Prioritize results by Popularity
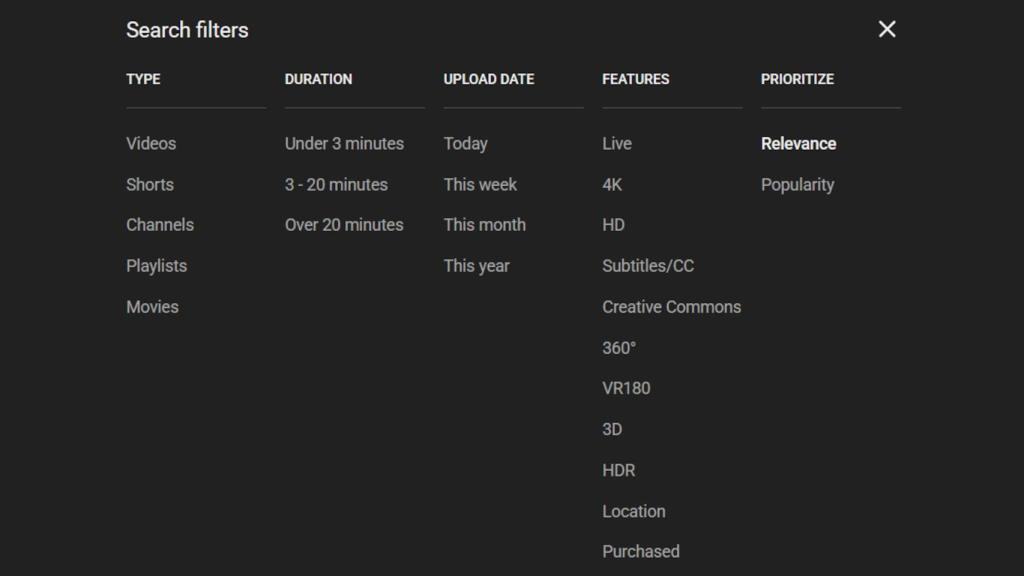Viewport: 1024px width, 576px height. coord(798,184)
